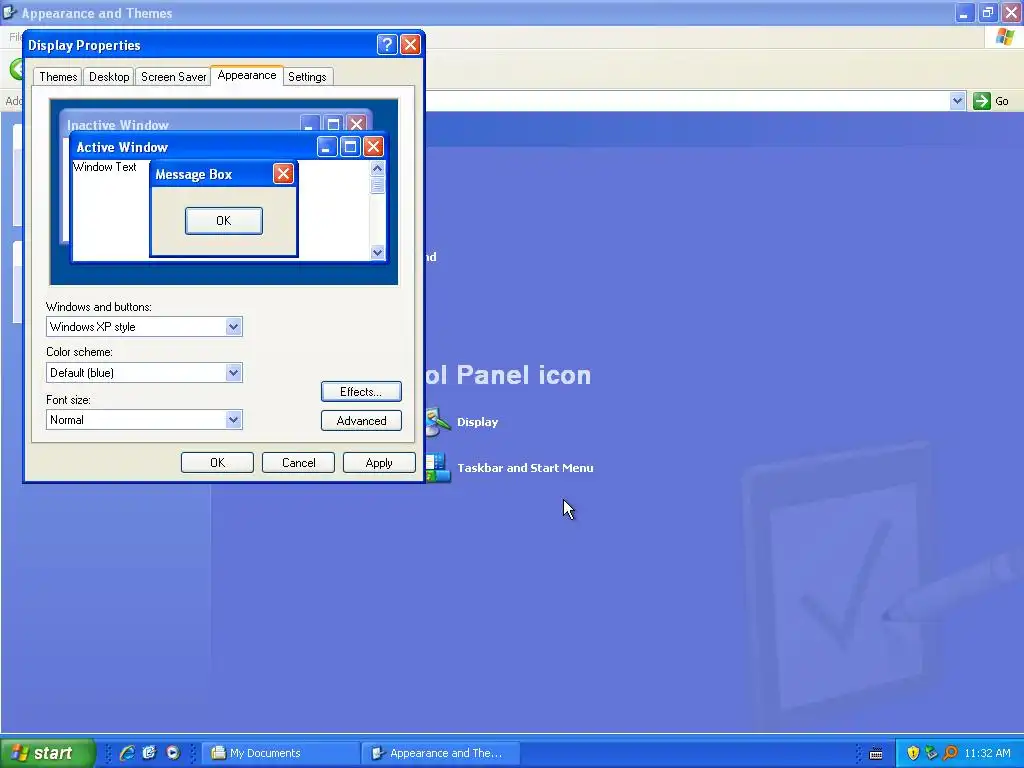Expand the address bar dropdown arrow
The width and height of the screenshot is (1024, 768).
tap(957, 101)
